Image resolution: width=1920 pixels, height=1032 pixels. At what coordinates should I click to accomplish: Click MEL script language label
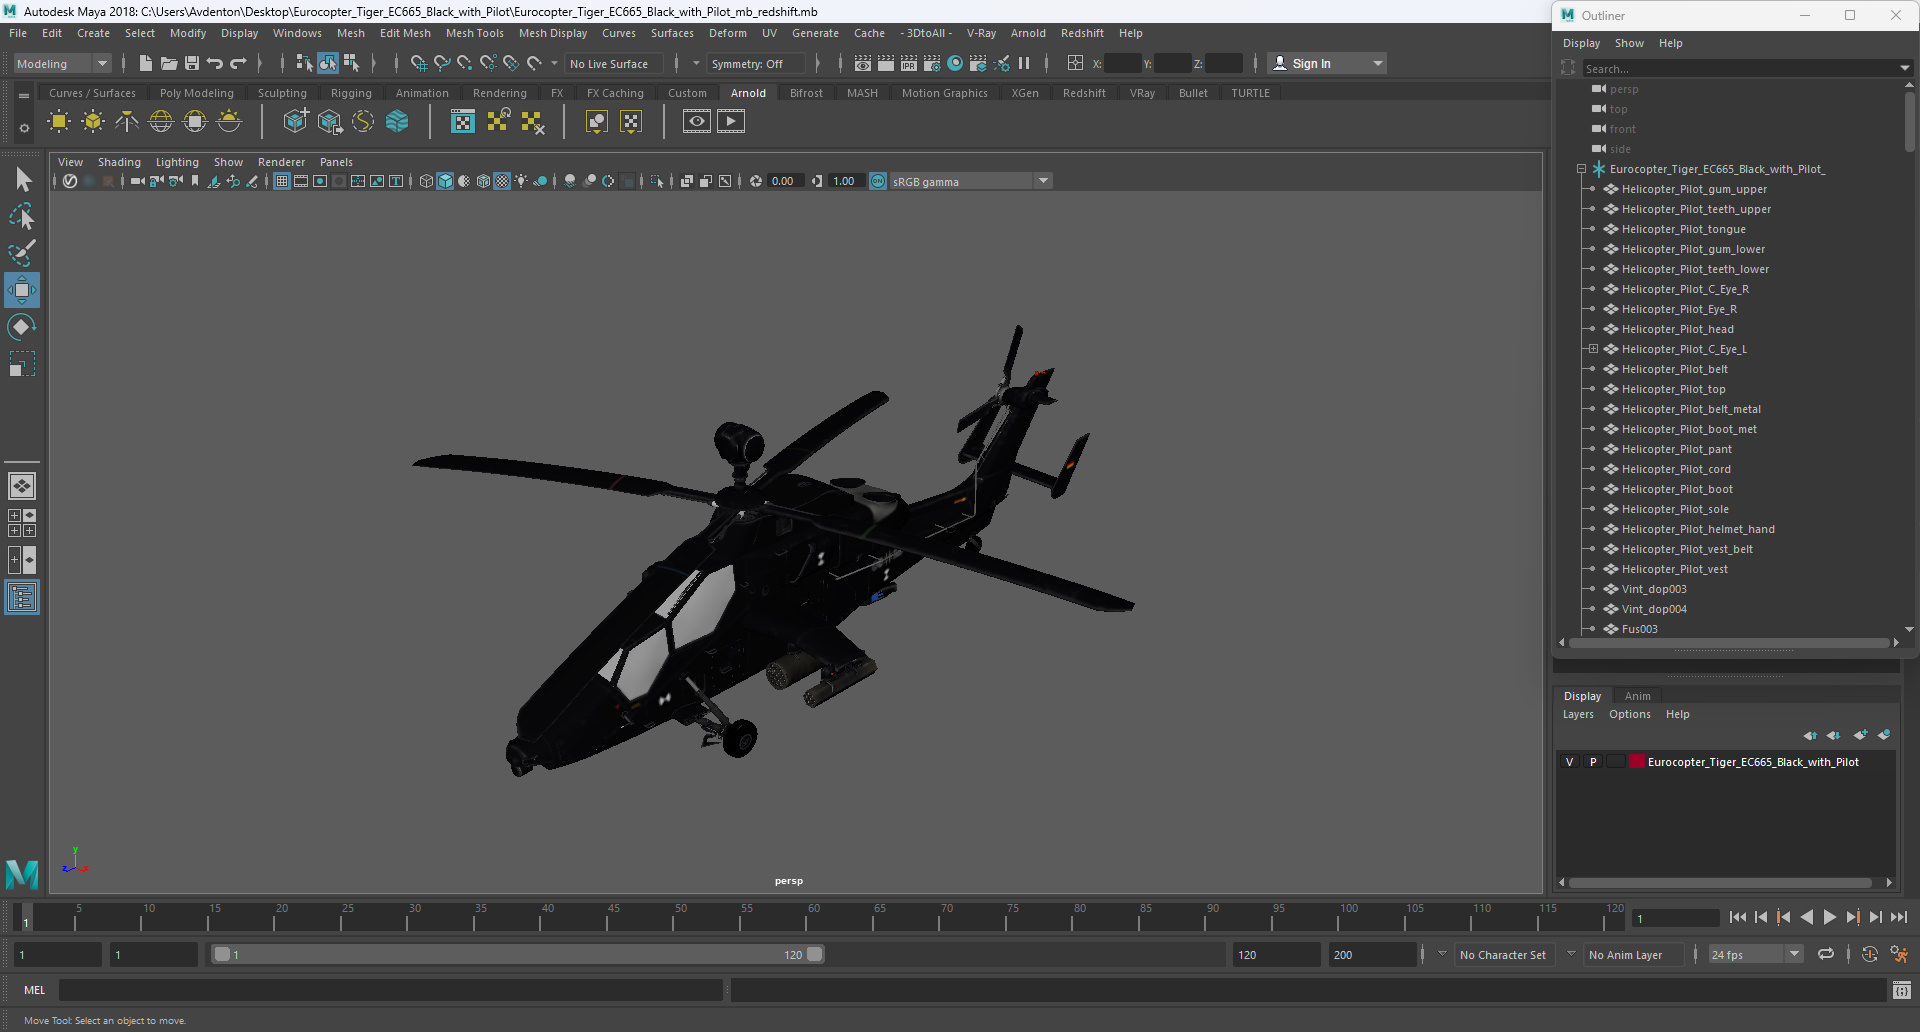[x=35, y=990]
